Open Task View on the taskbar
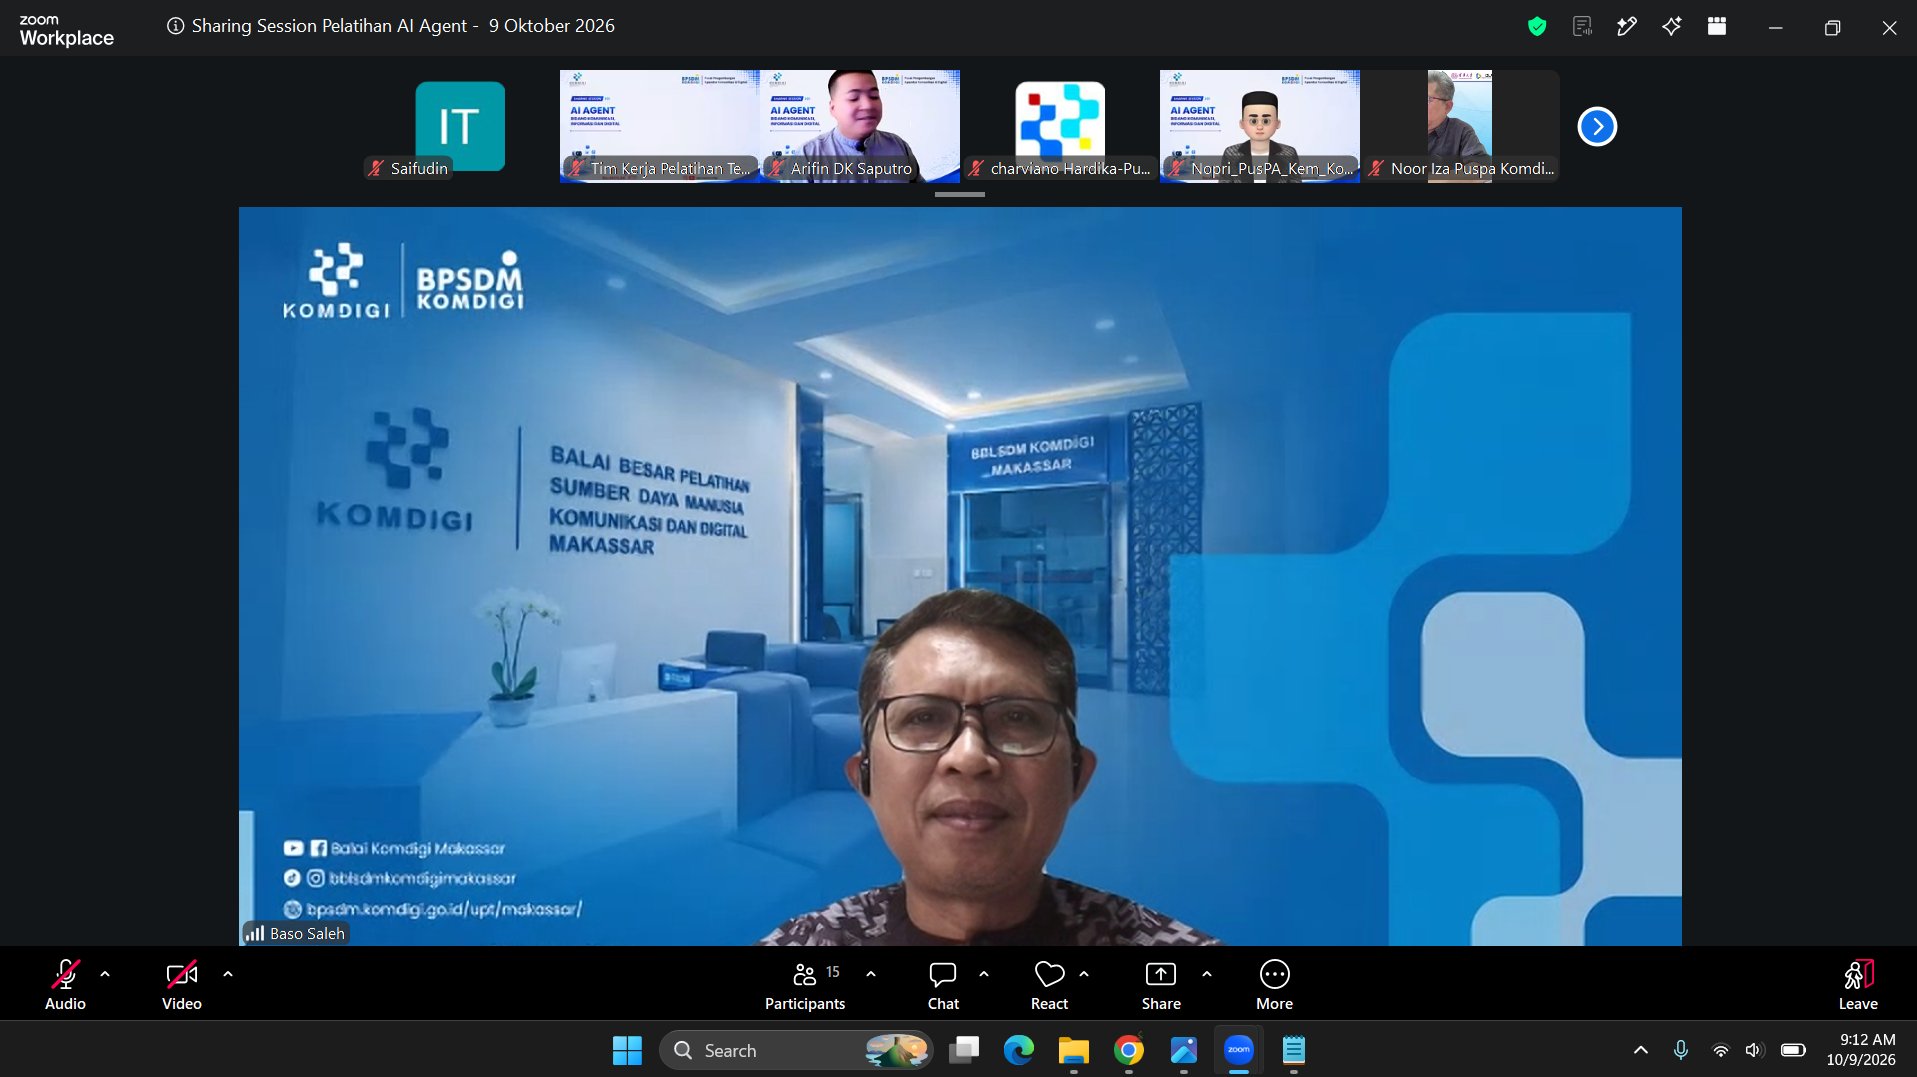 [x=964, y=1050]
